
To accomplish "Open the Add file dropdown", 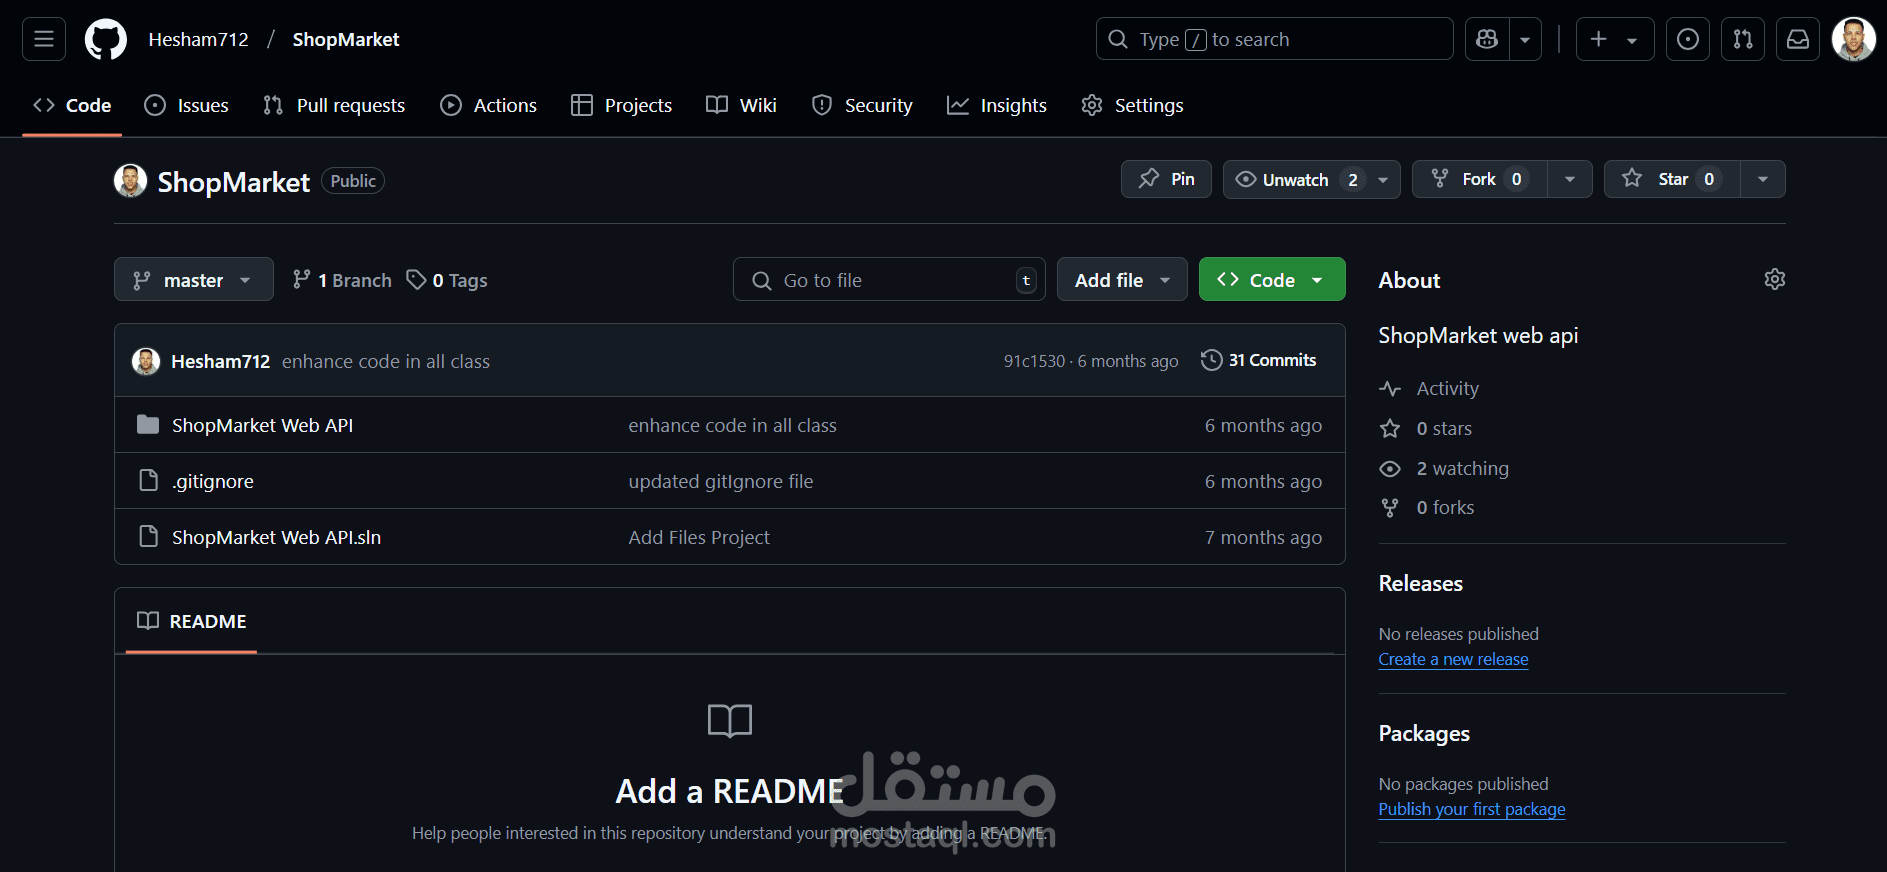I will tap(1122, 280).
